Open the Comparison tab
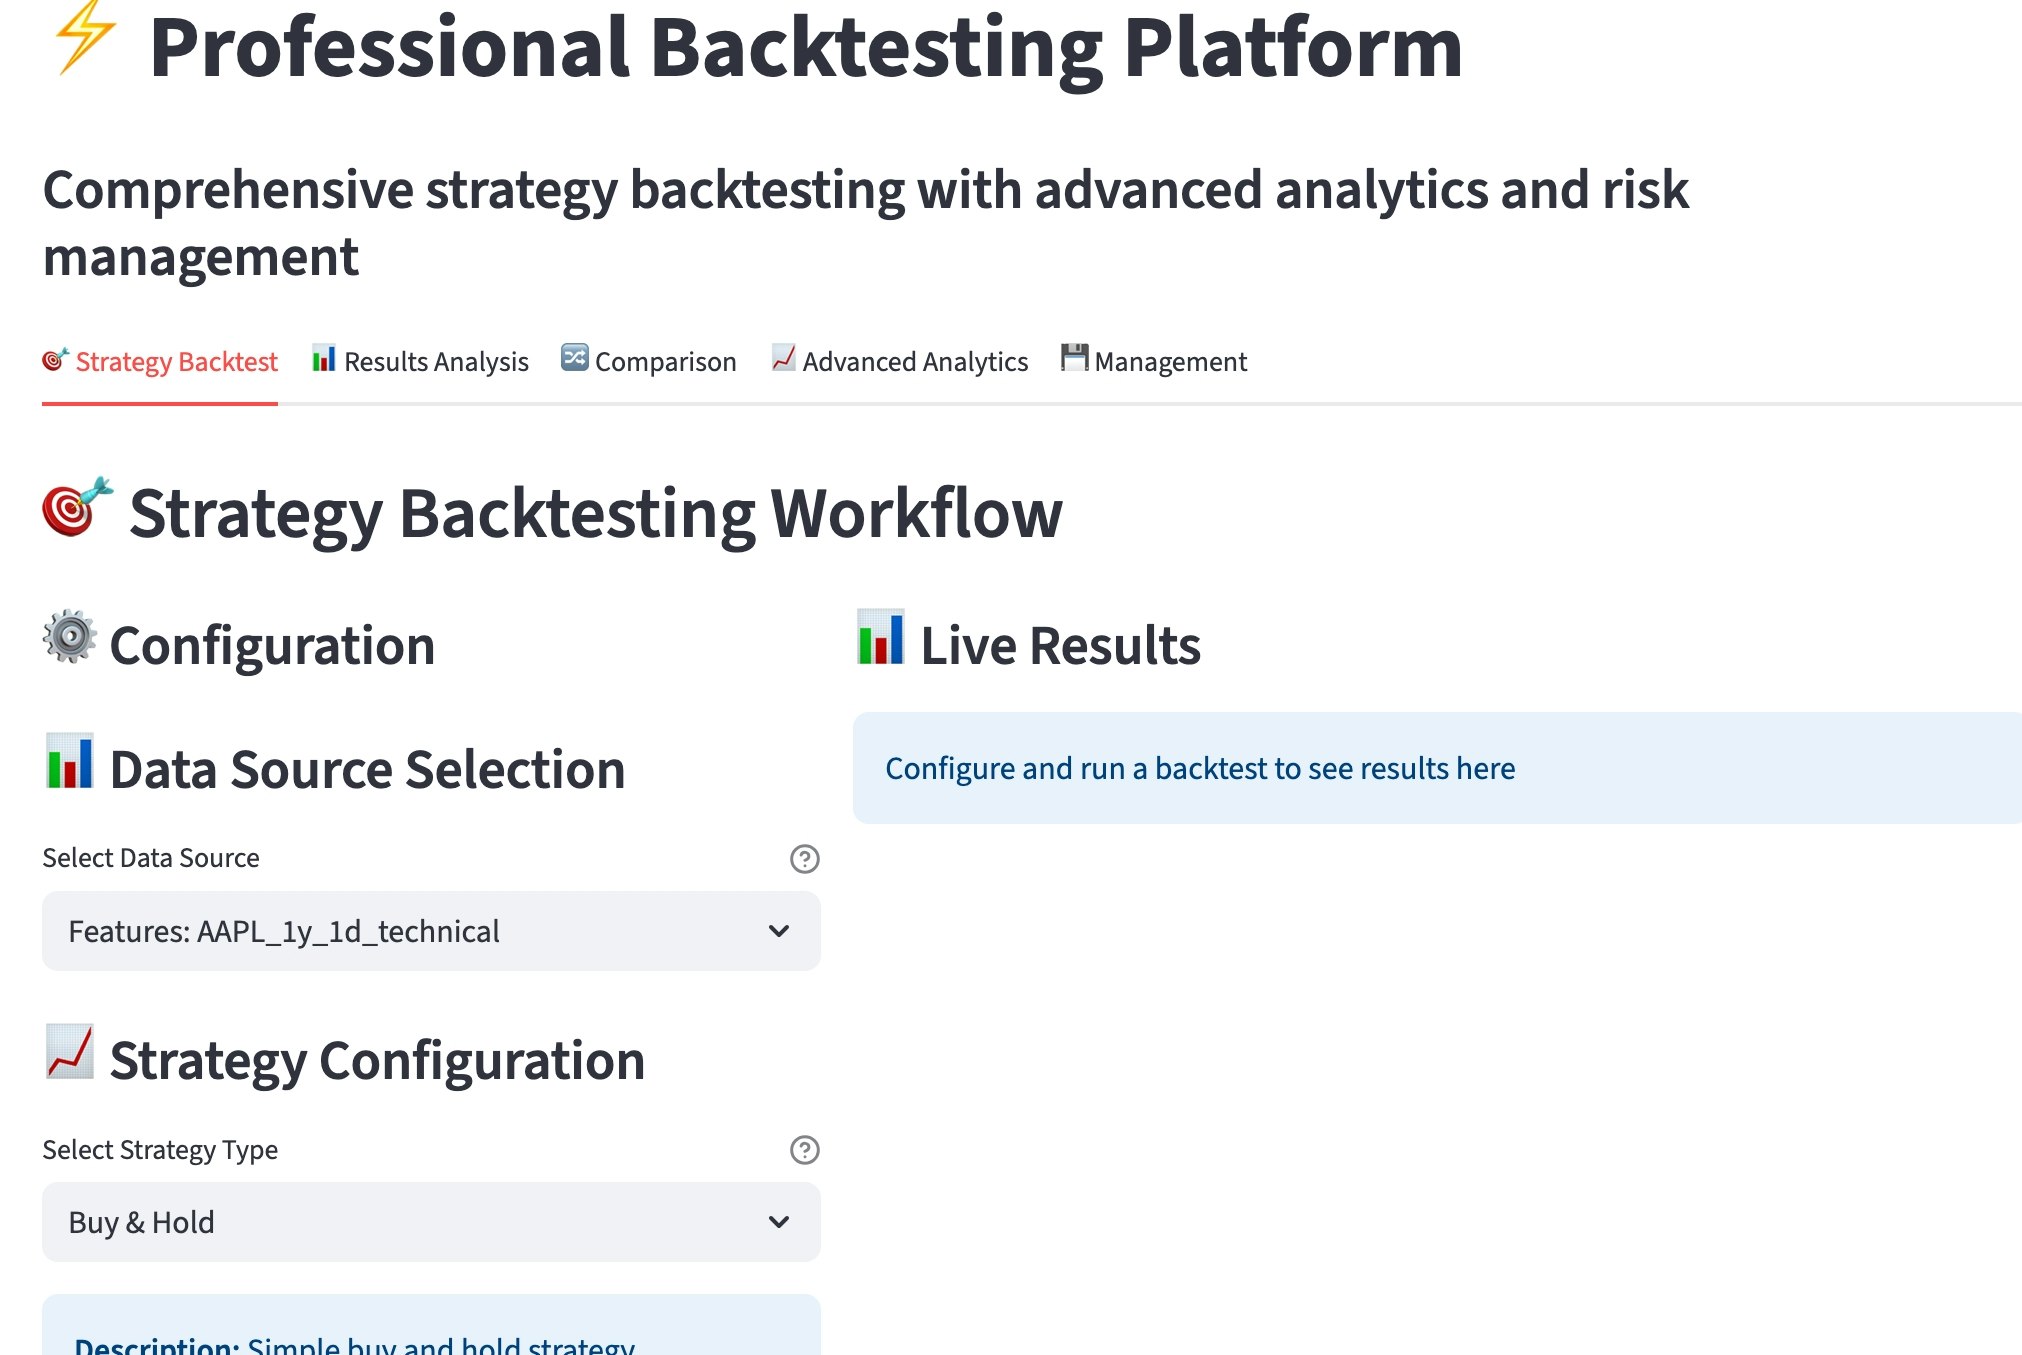2022x1355 pixels. pyautogui.click(x=649, y=362)
